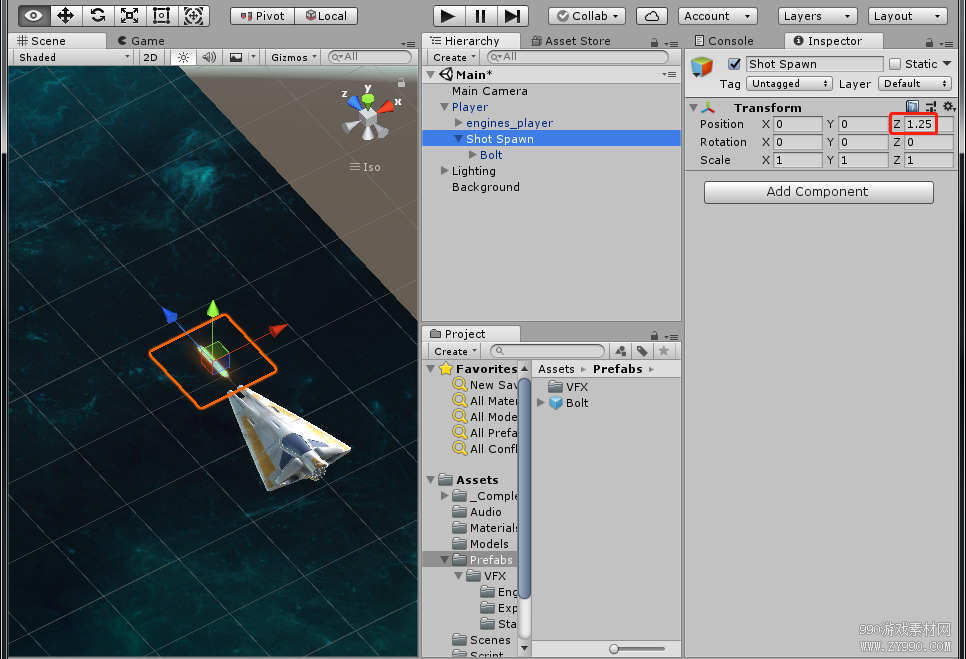Select the Move tool
The height and width of the screenshot is (659, 966).
[66, 15]
